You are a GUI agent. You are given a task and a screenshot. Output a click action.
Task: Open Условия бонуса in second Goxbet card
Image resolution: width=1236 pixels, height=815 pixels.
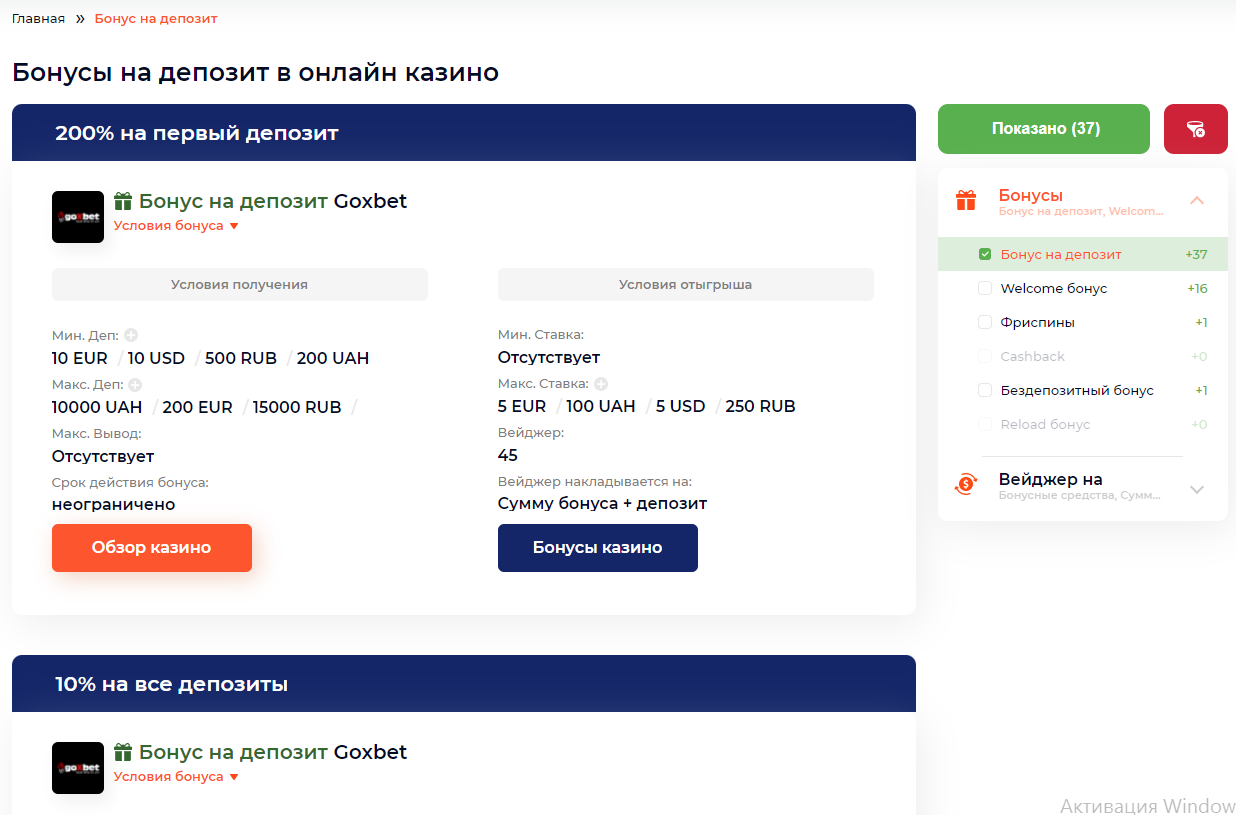[176, 776]
